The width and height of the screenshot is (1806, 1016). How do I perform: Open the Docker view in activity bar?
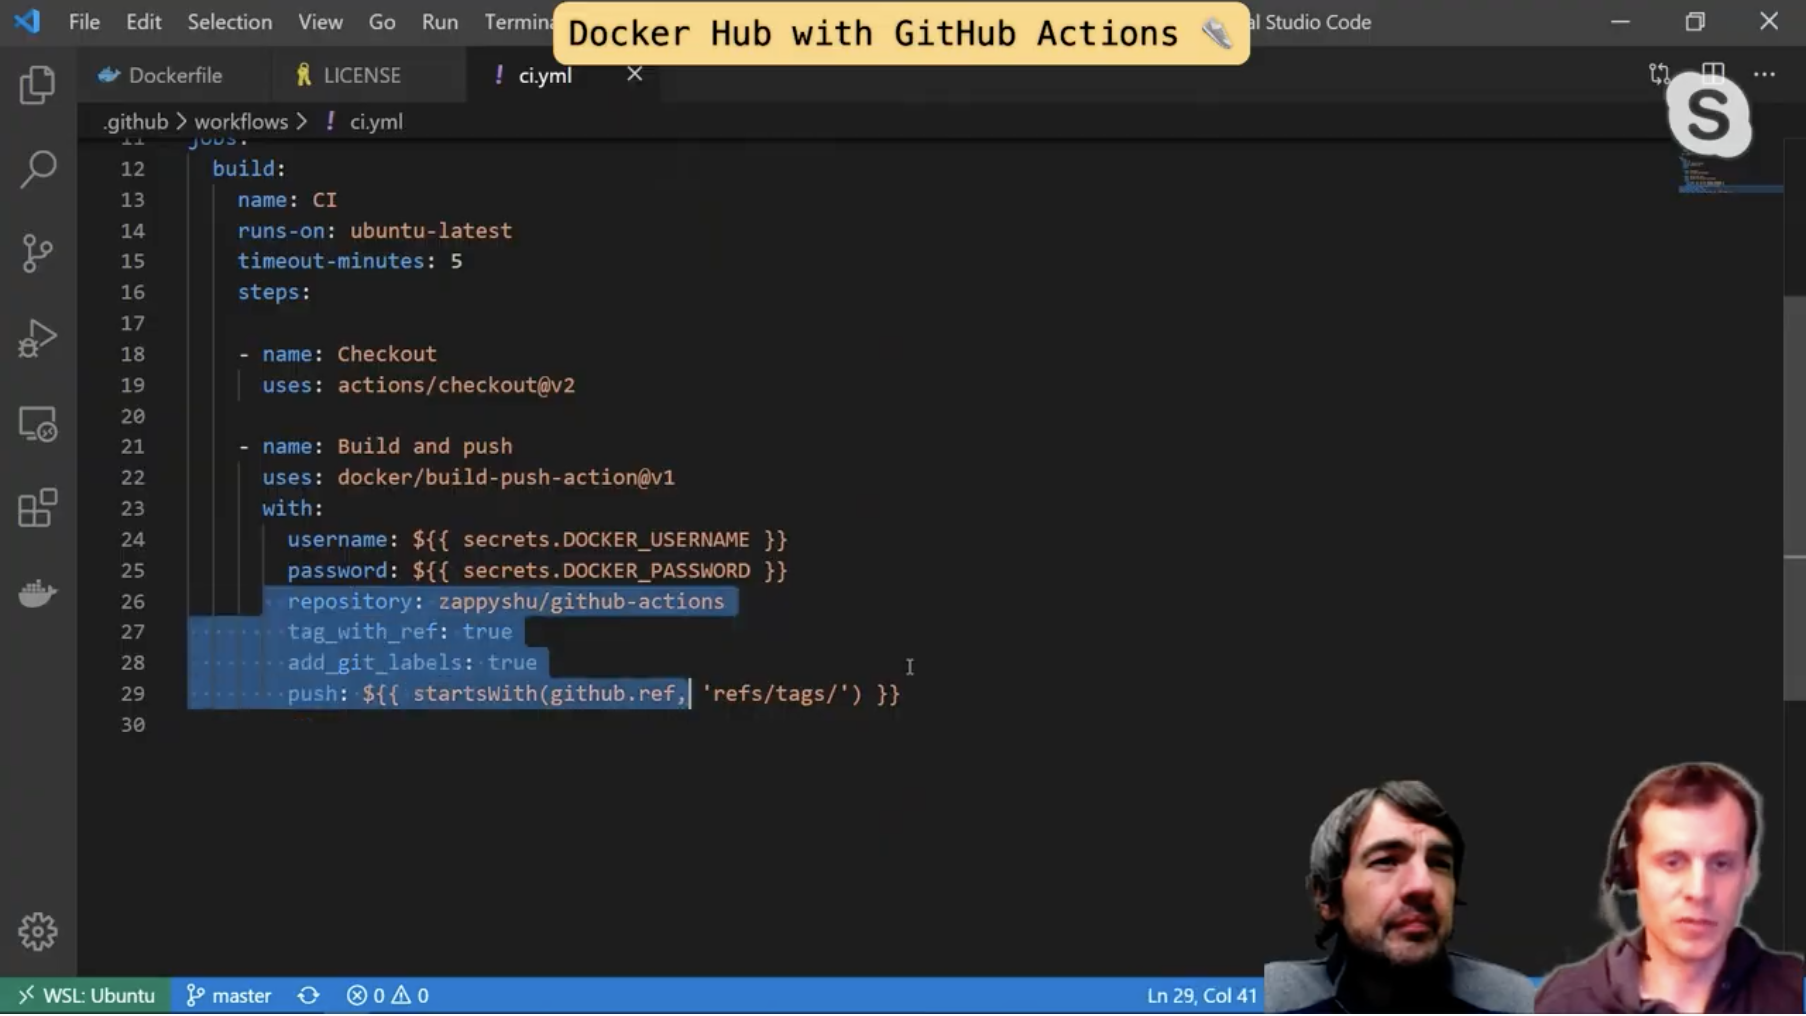pos(37,593)
